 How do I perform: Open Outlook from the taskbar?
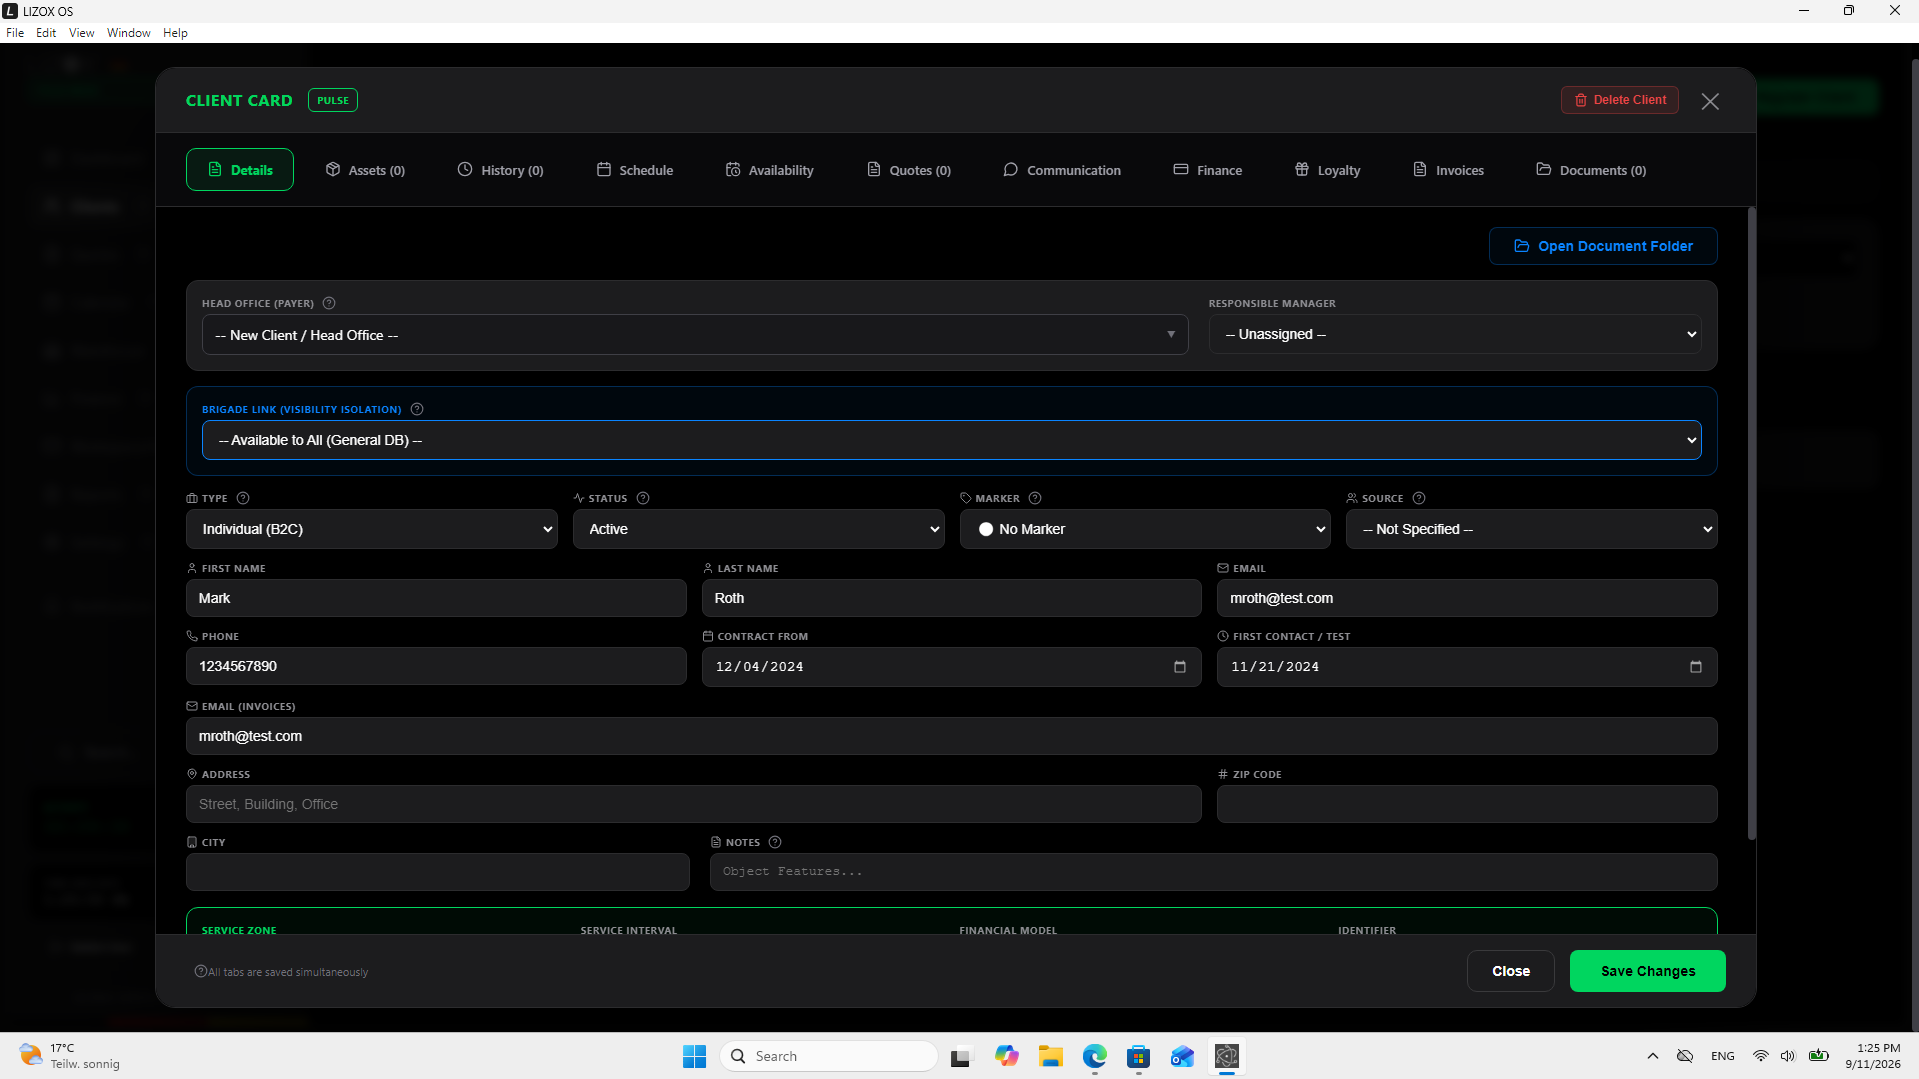[x=1183, y=1056]
